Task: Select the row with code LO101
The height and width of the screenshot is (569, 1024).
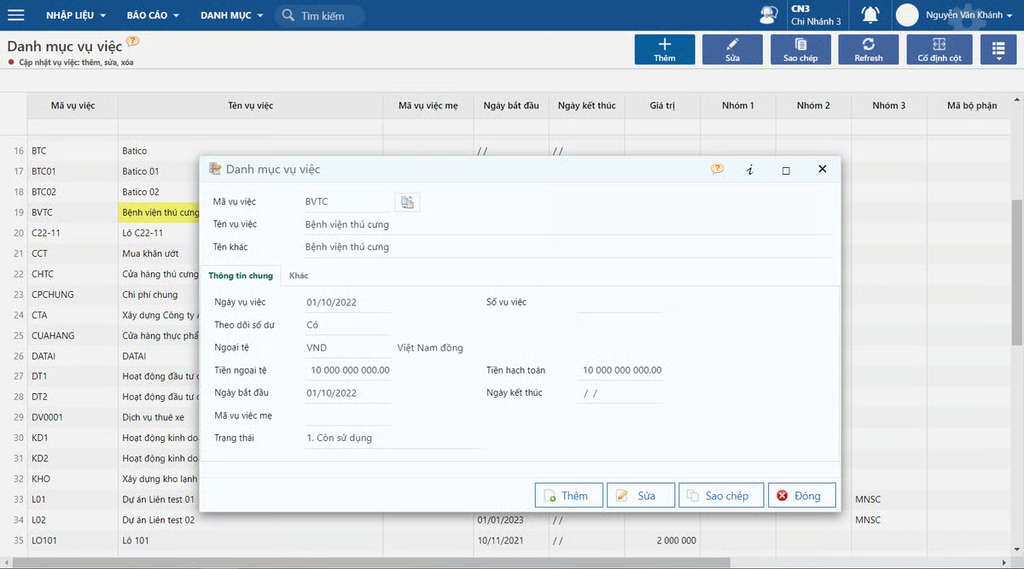Action: point(44,541)
